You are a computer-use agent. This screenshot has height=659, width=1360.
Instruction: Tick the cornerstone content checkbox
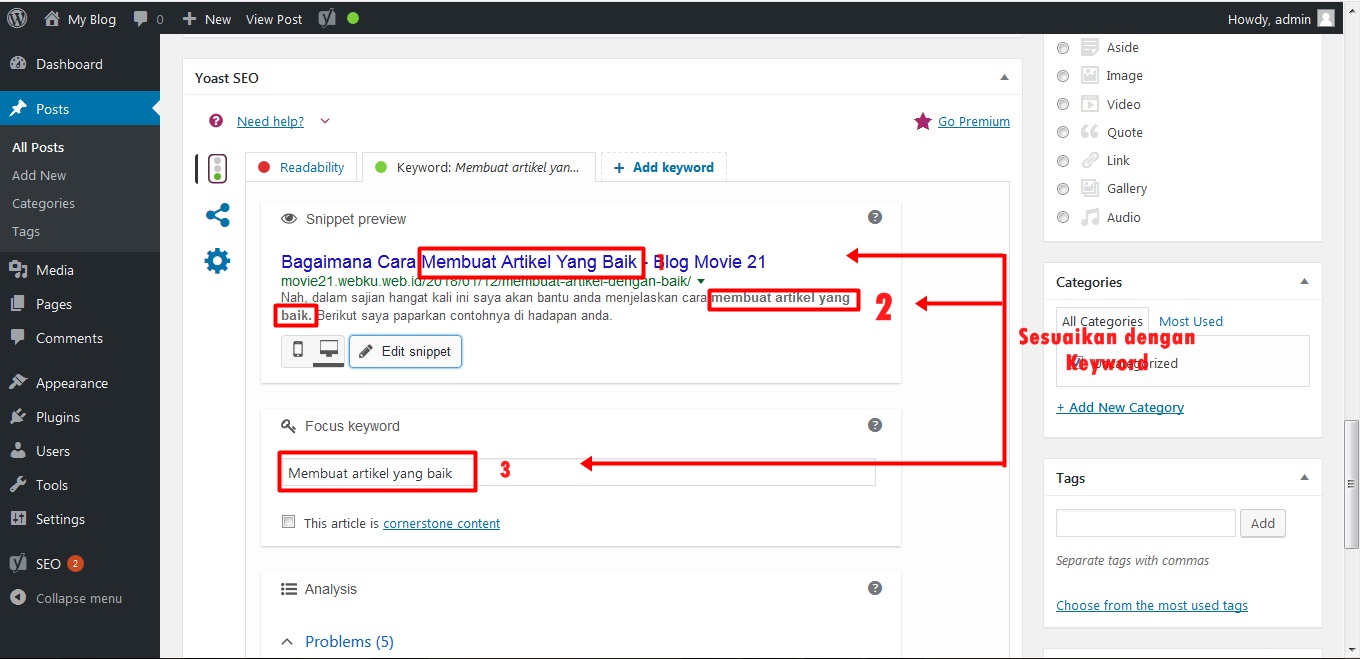(289, 522)
